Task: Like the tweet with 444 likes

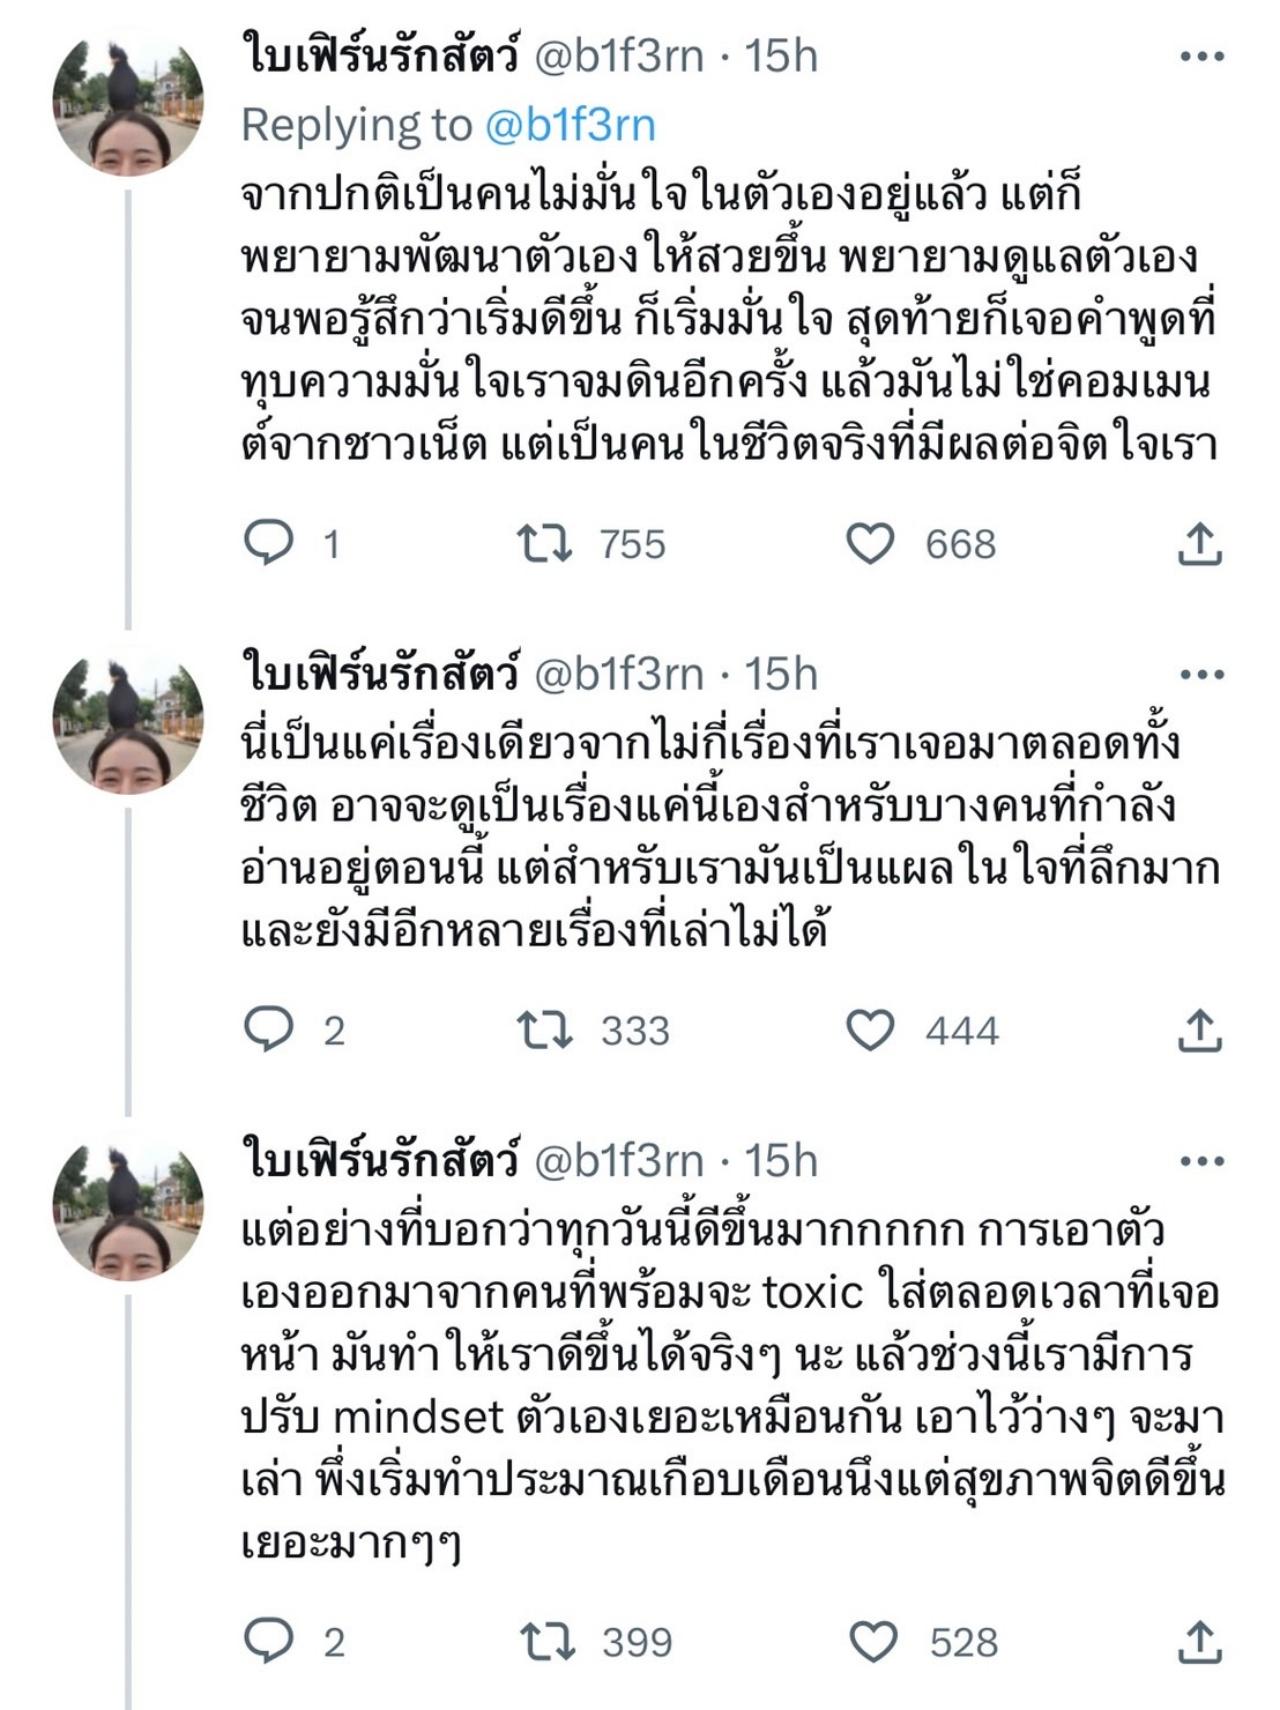Action: pos(870,1029)
